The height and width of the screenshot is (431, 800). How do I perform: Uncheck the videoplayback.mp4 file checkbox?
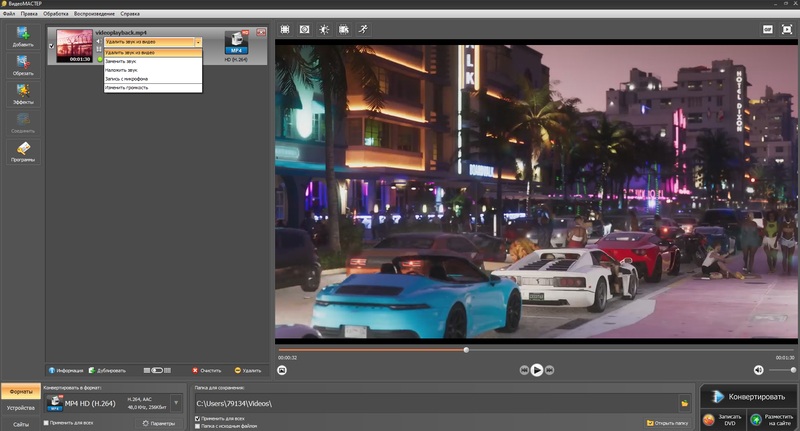[x=52, y=46]
